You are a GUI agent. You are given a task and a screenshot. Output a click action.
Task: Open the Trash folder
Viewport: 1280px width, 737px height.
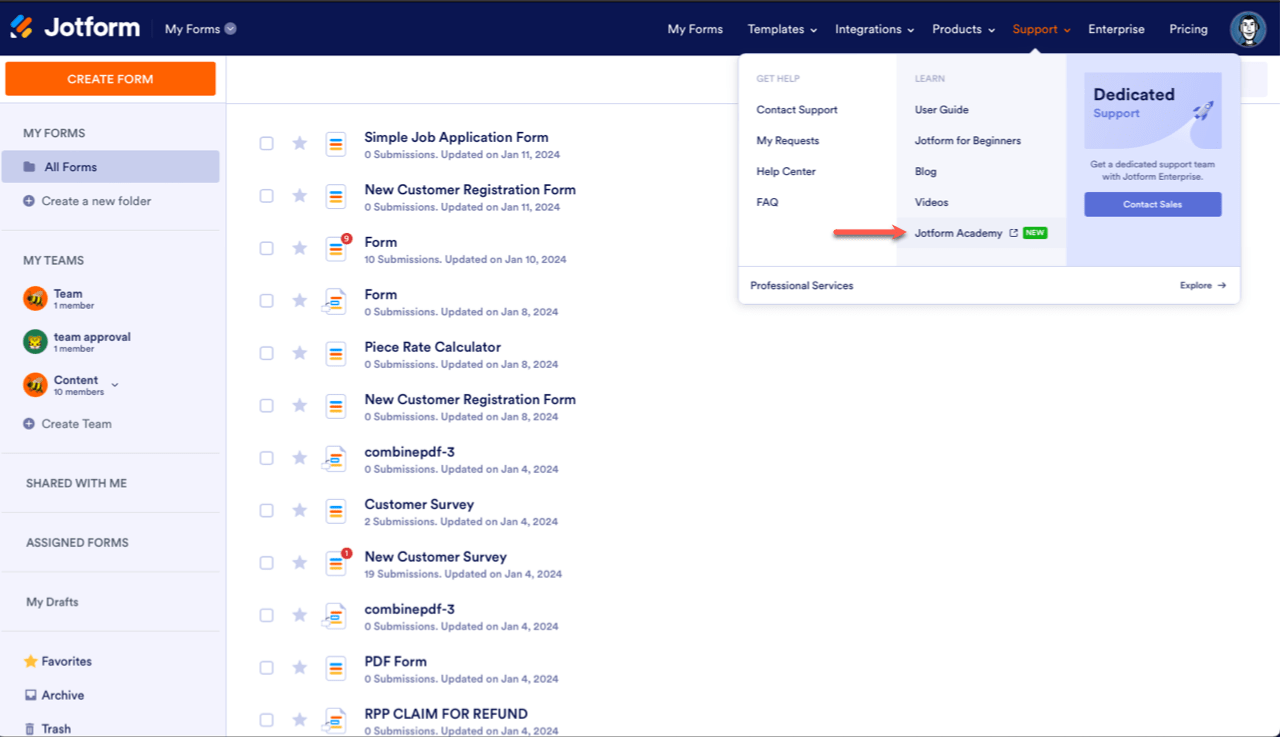(x=47, y=729)
